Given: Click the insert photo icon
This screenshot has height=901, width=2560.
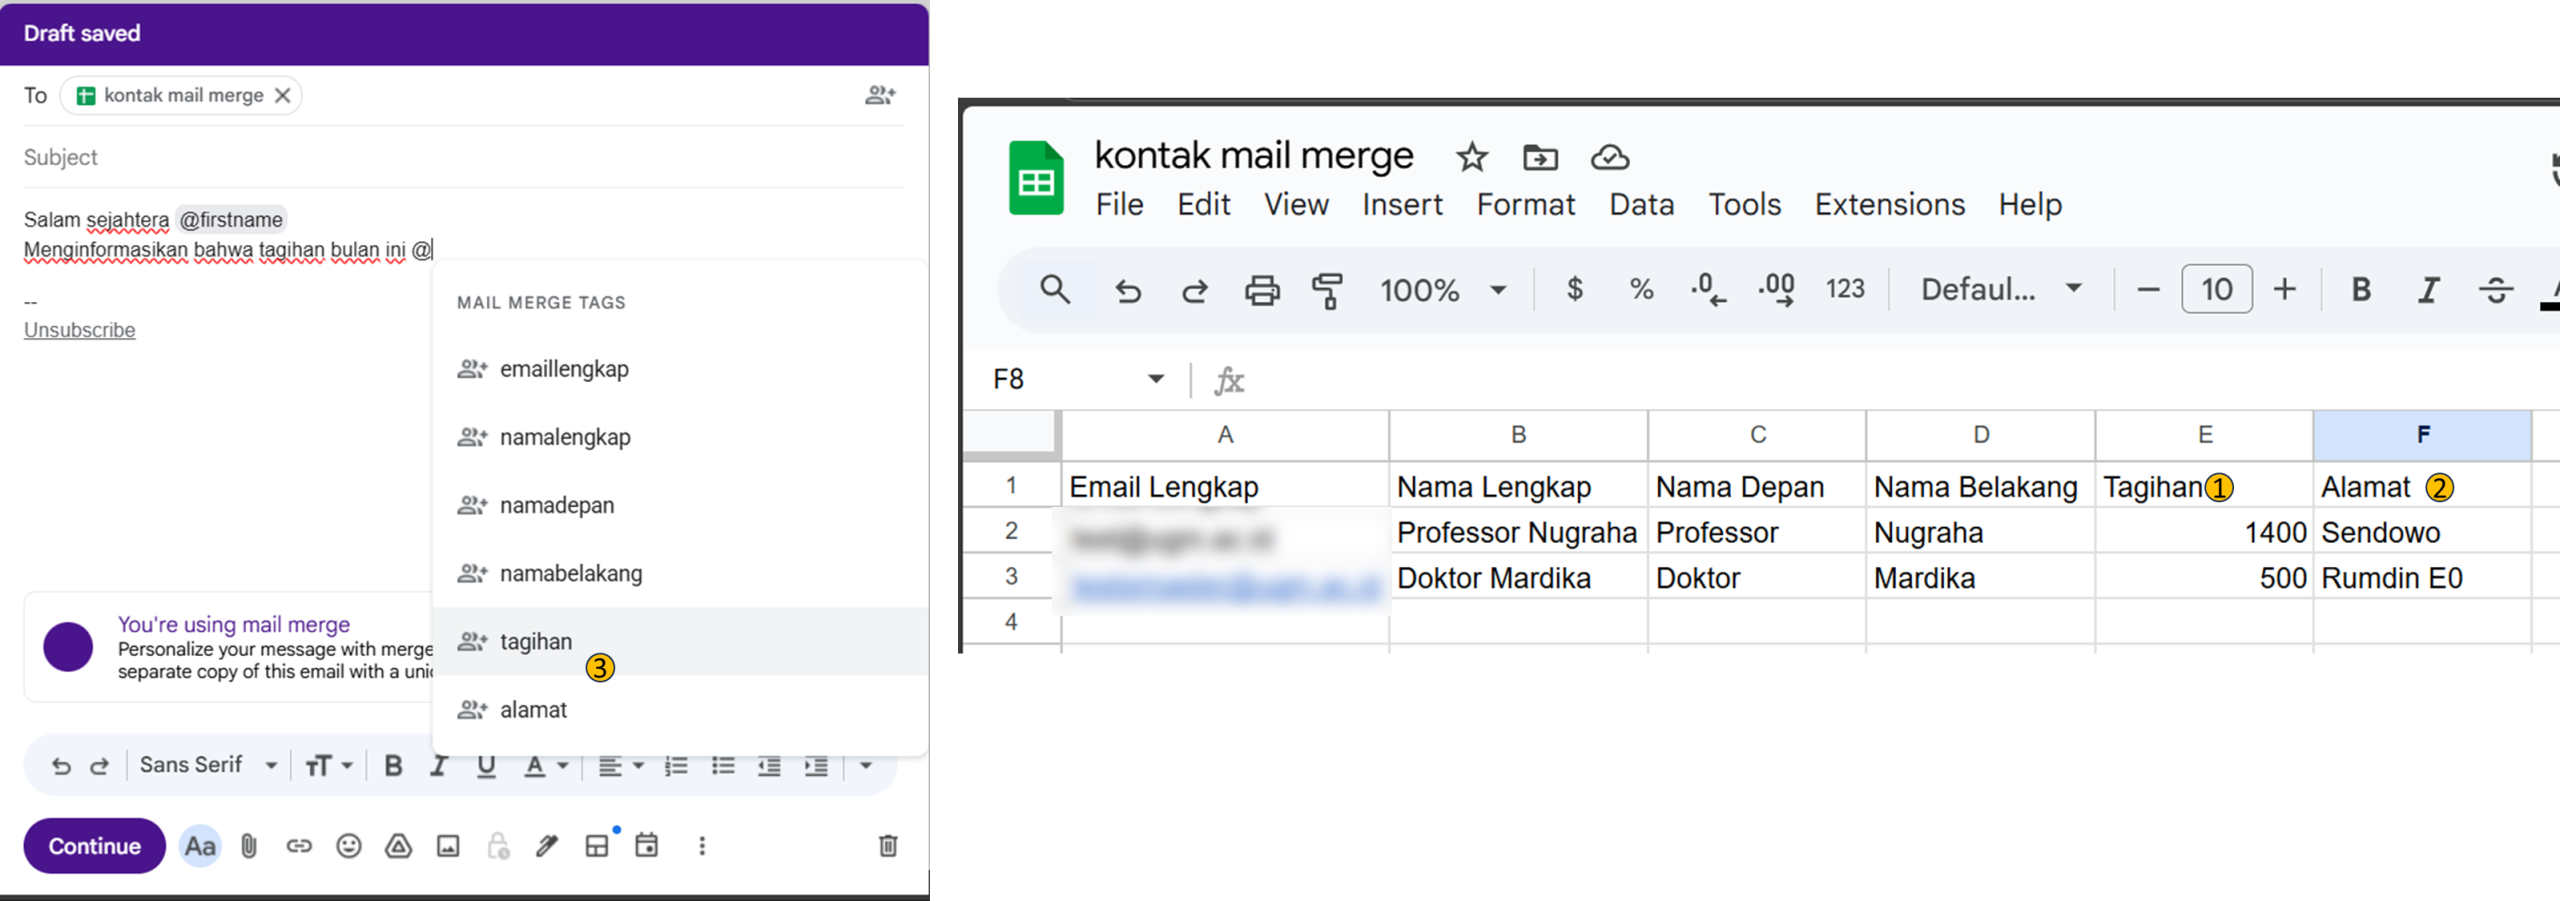Looking at the screenshot, I should [x=448, y=846].
